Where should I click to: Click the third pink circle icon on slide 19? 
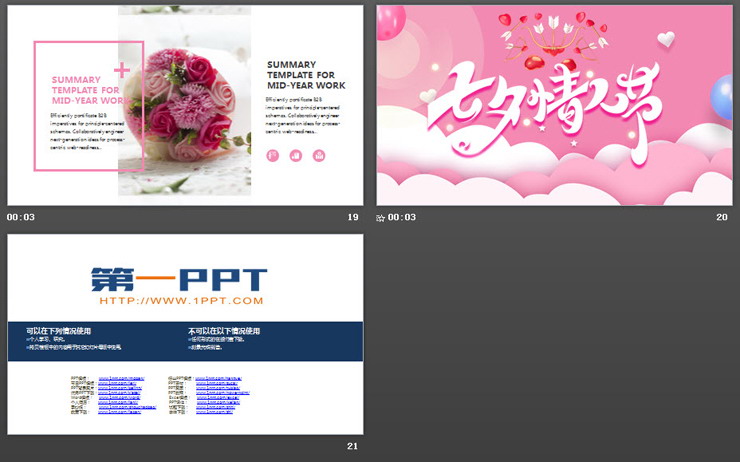tap(319, 155)
